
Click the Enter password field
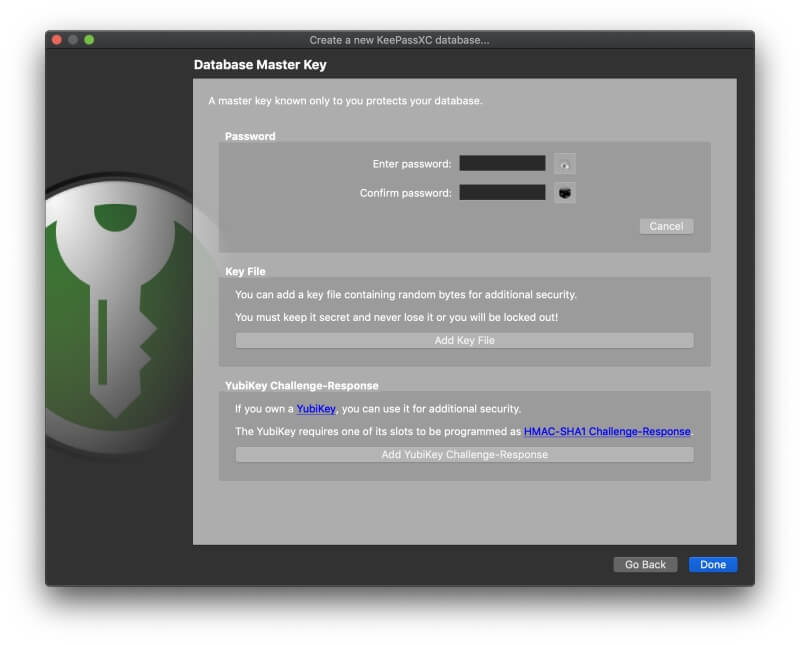click(x=502, y=163)
